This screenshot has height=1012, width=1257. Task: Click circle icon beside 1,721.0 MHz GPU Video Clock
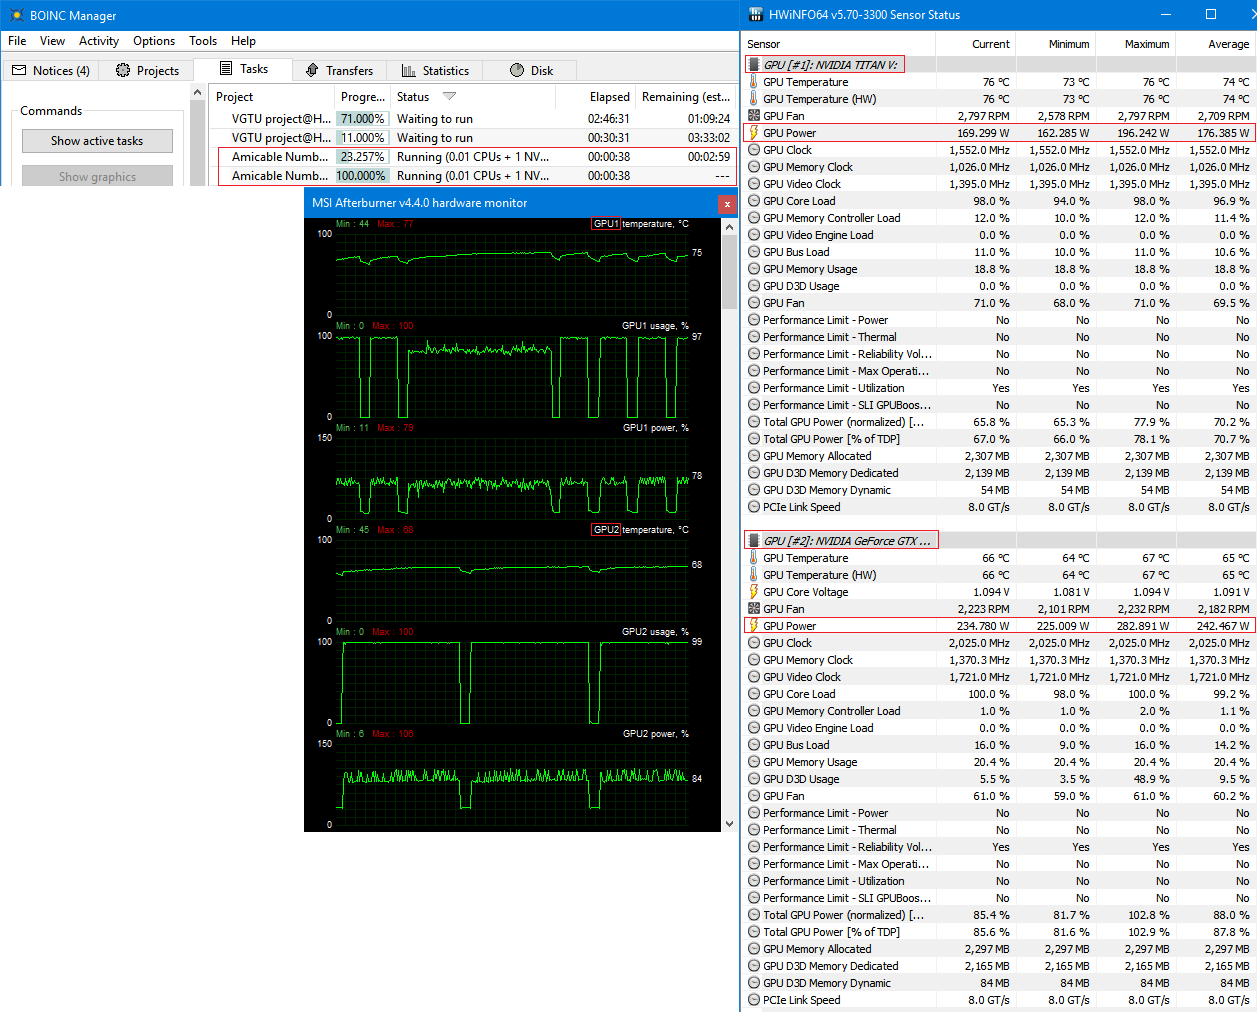(754, 677)
